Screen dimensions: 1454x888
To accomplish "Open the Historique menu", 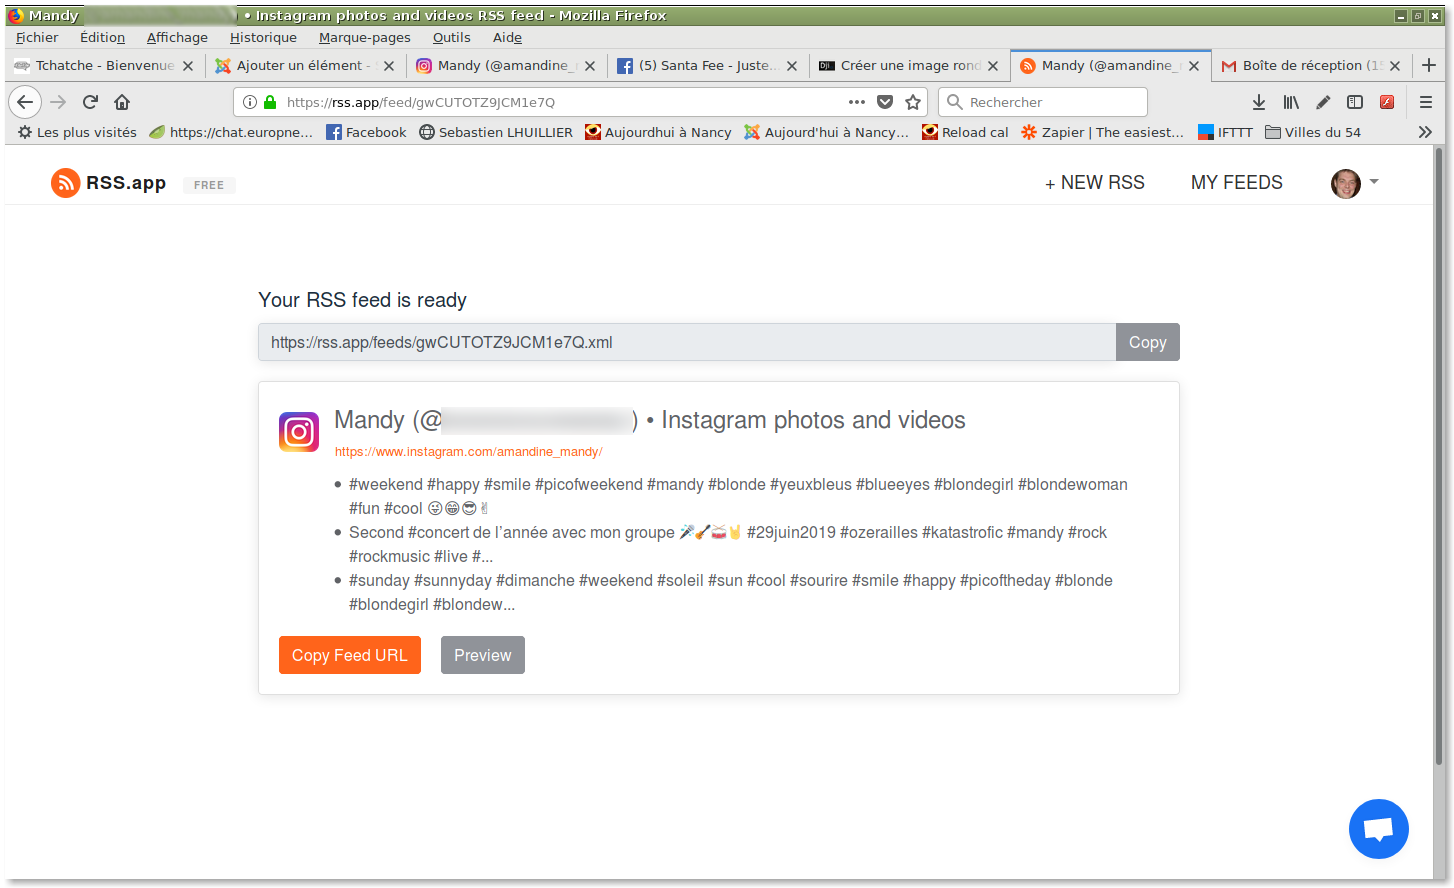I will pyautogui.click(x=263, y=37).
